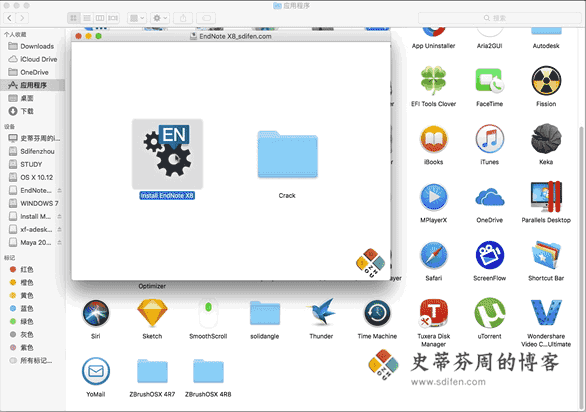Select the FaceTime app icon

coord(490,80)
